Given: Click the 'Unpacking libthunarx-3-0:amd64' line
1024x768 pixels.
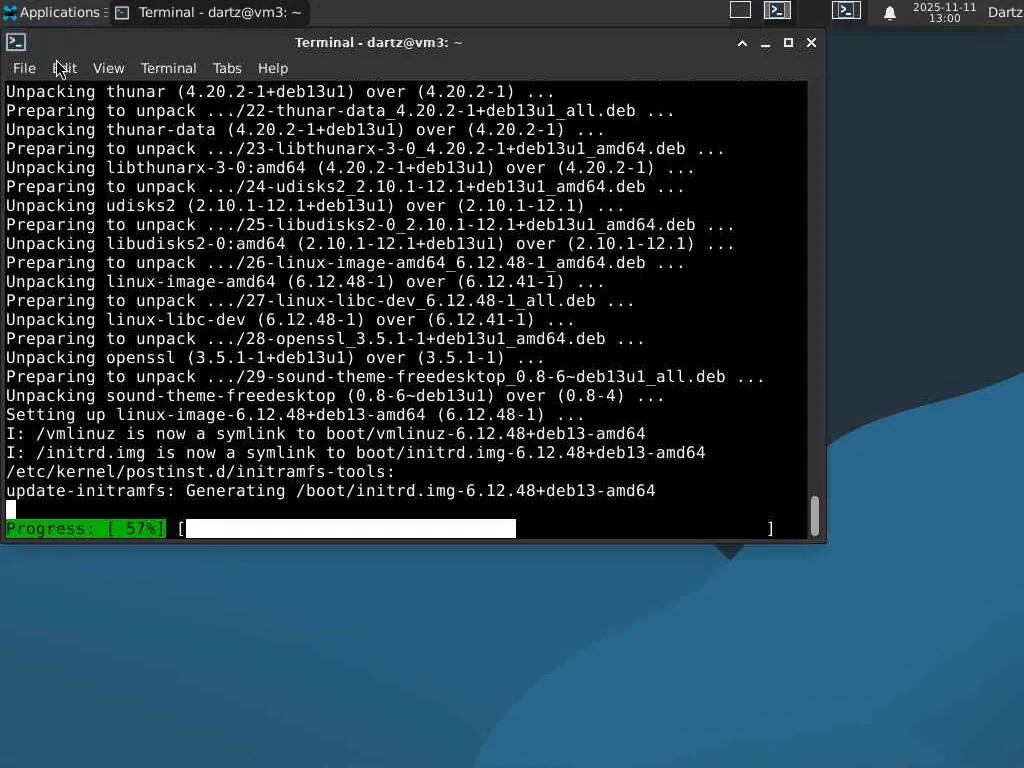Looking at the screenshot, I should 350,167.
